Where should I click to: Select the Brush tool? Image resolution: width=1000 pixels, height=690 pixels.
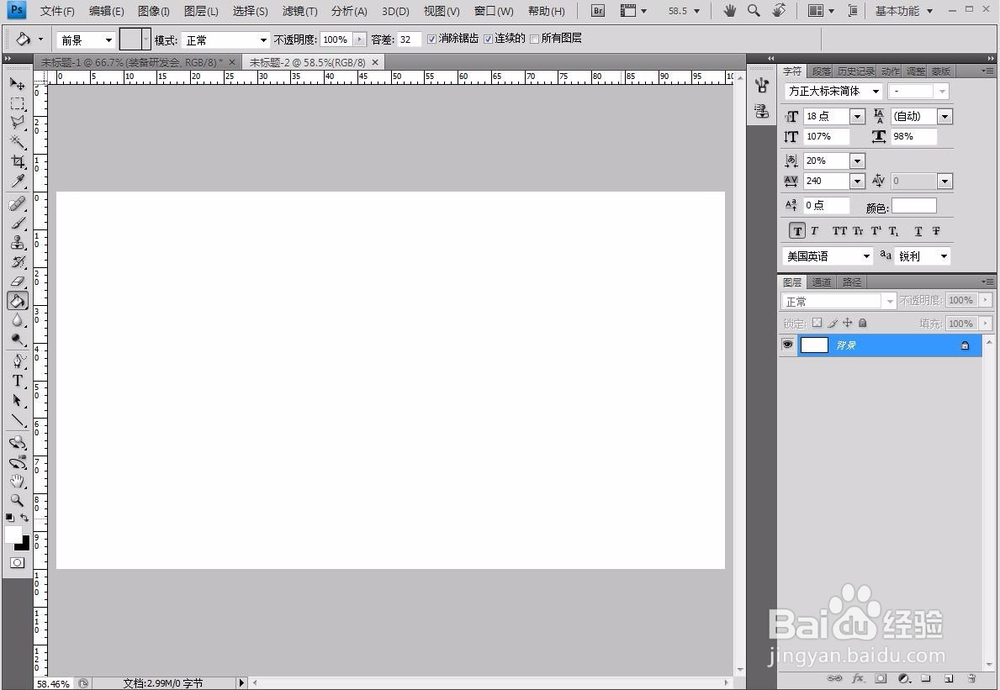[x=17, y=223]
